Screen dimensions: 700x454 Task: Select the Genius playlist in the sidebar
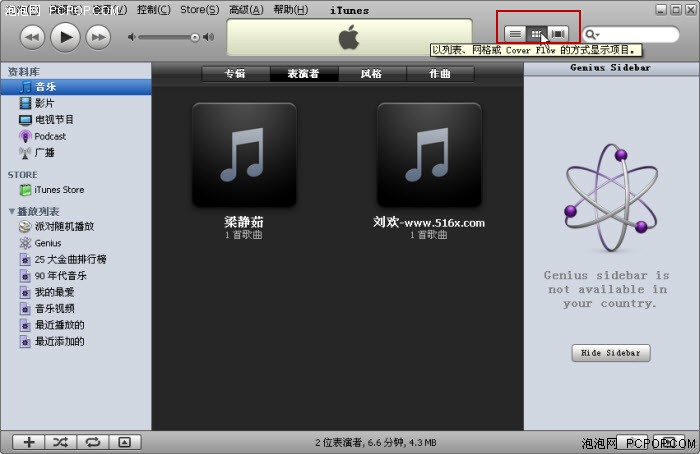click(76, 243)
